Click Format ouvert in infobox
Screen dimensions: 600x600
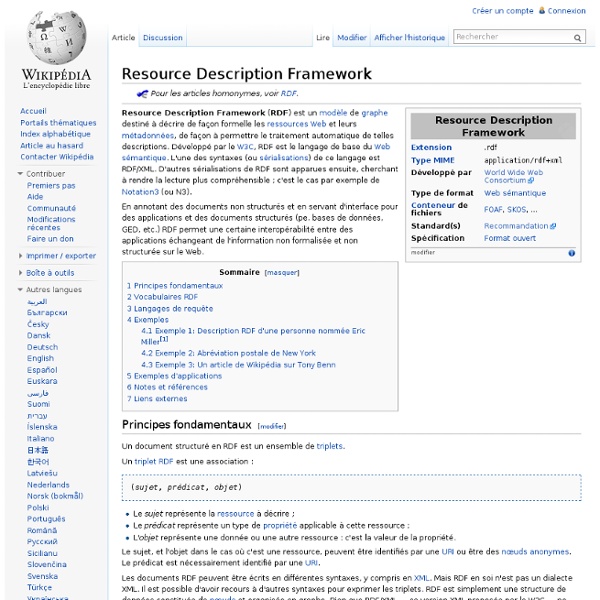coord(510,238)
